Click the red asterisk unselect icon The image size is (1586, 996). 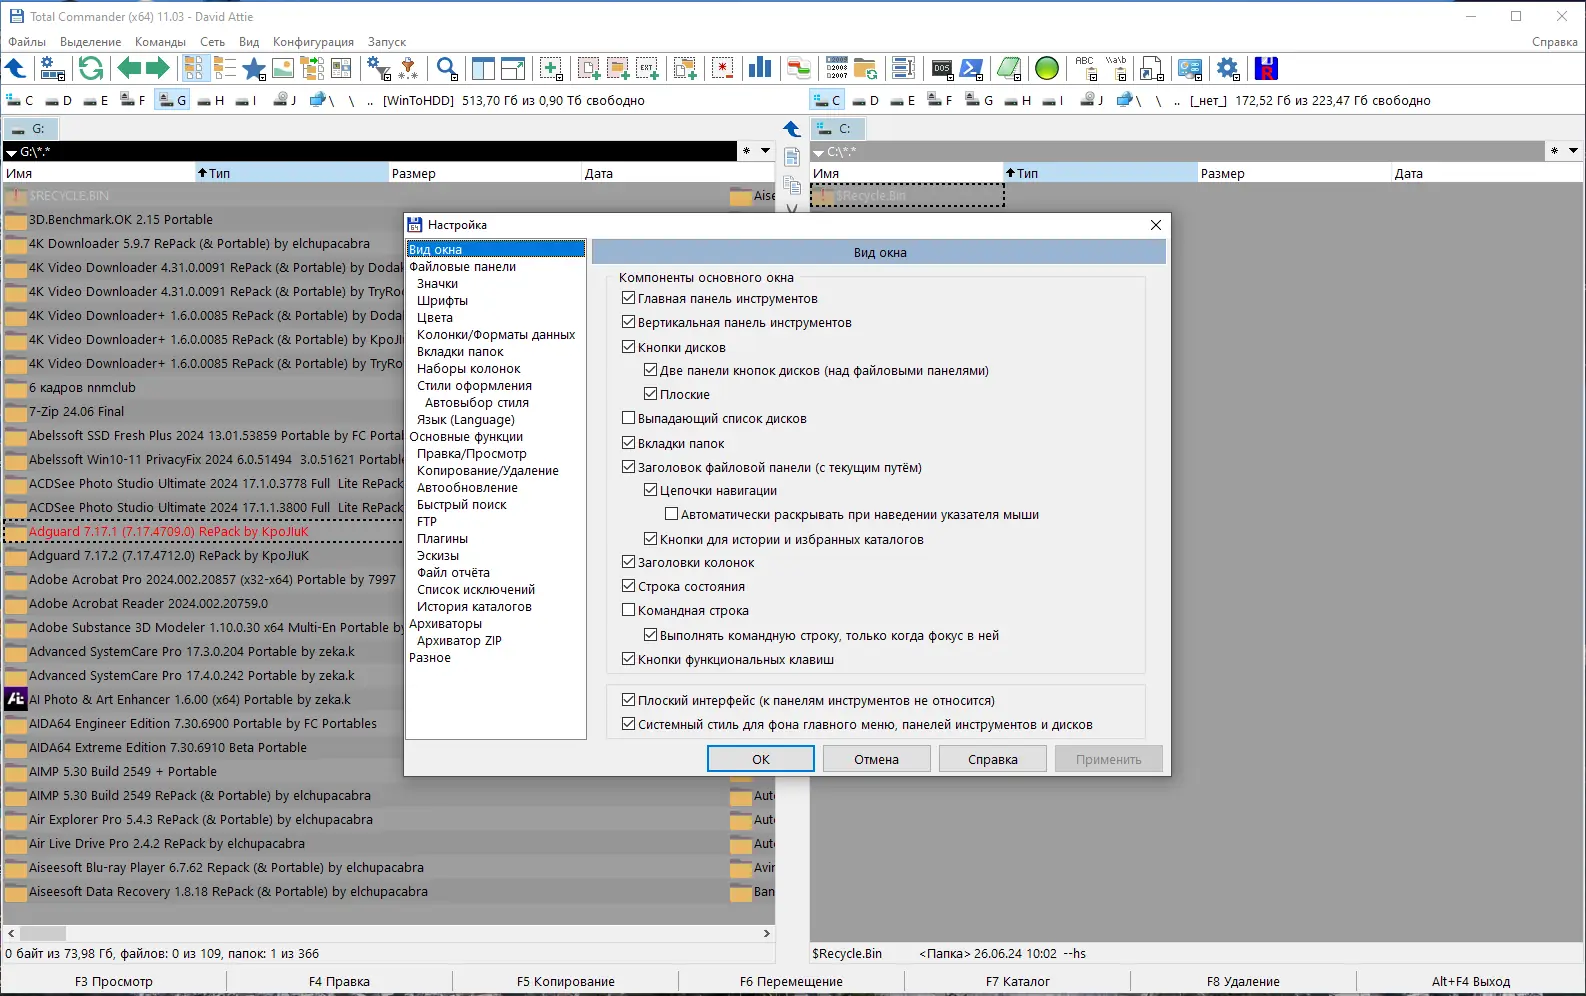tap(722, 68)
